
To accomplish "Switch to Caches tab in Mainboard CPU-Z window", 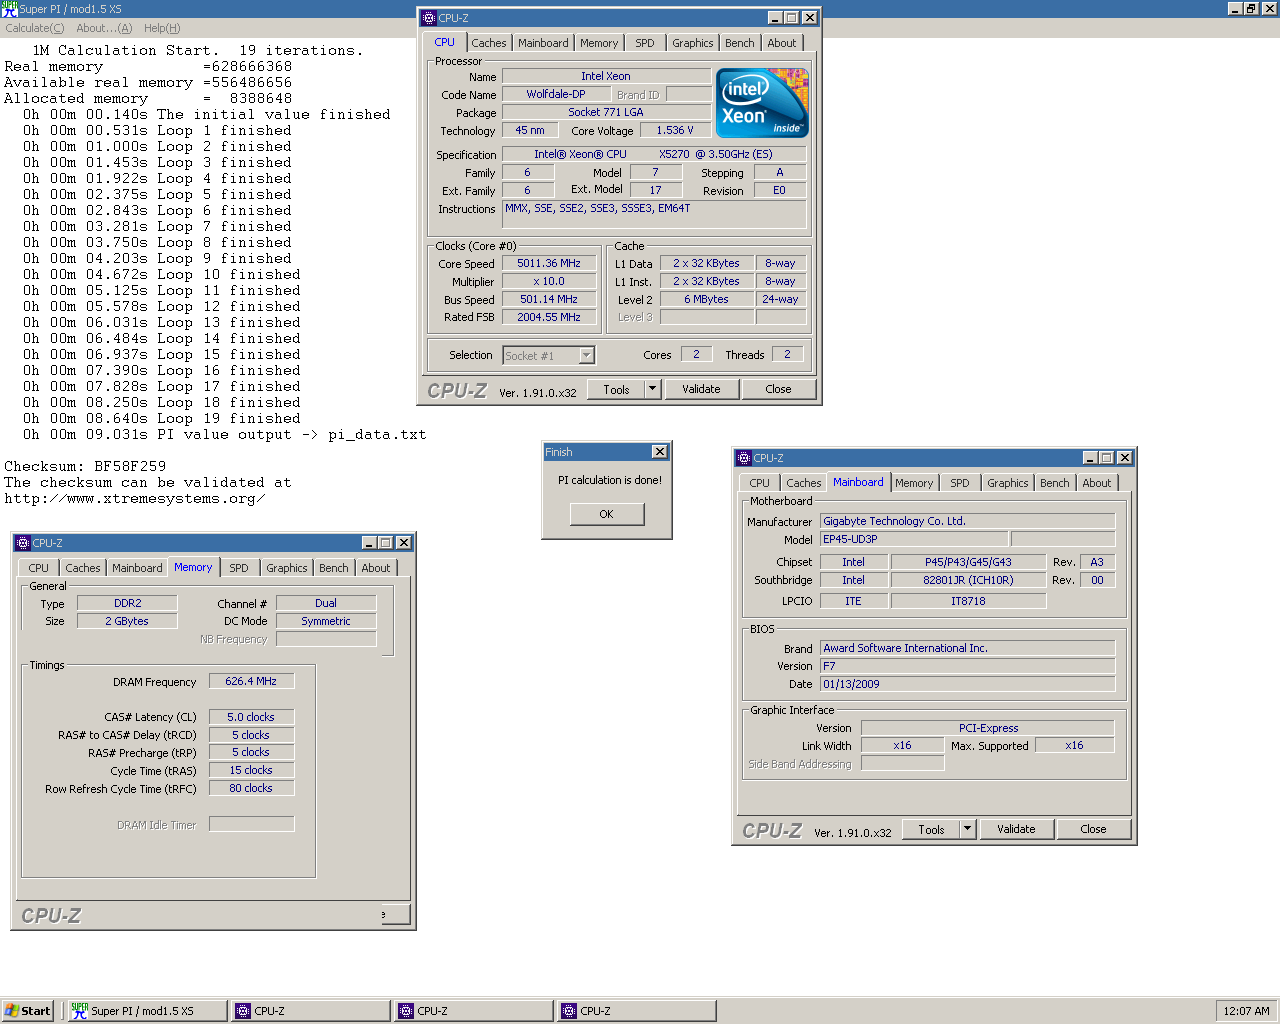I will click(x=804, y=483).
